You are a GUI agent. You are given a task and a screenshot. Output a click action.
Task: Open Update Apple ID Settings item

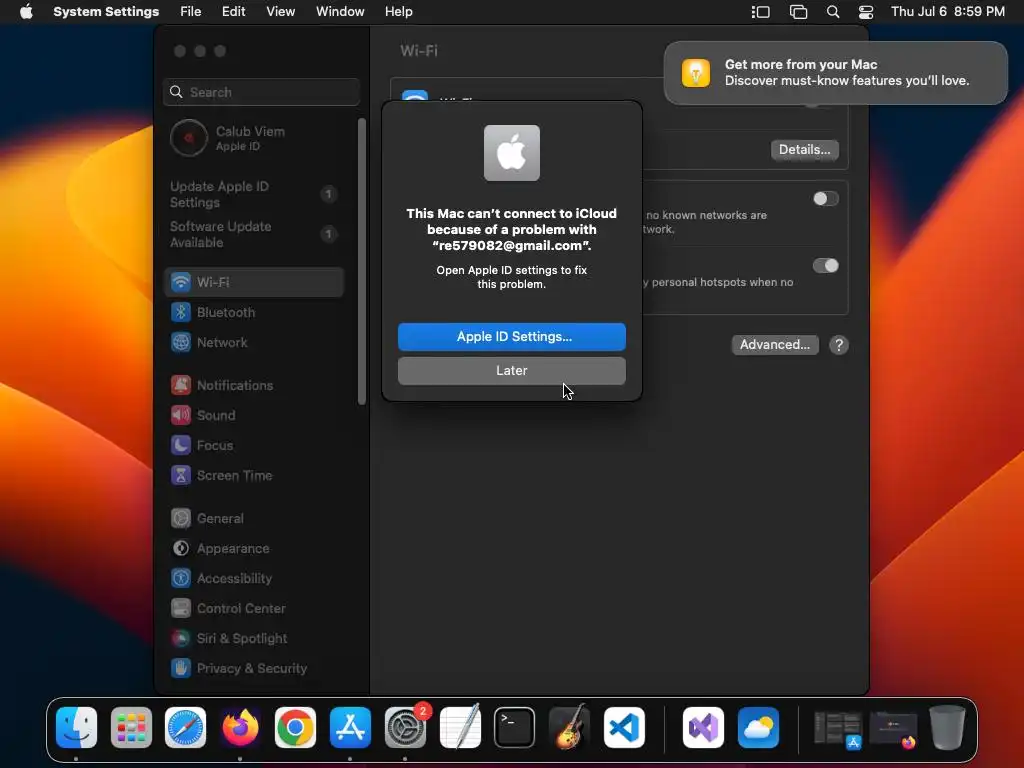(254, 195)
